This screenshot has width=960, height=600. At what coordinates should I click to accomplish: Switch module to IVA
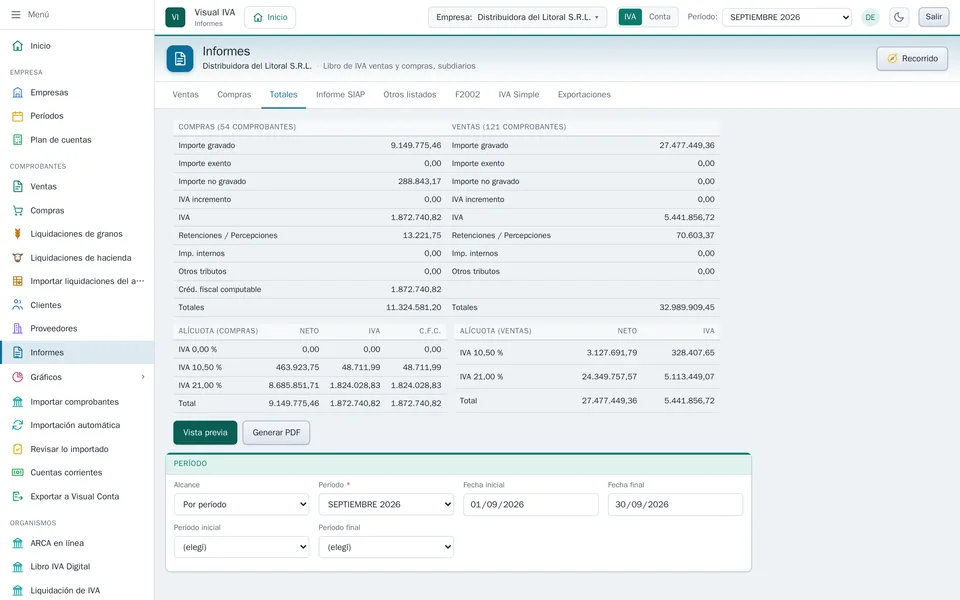tap(630, 17)
